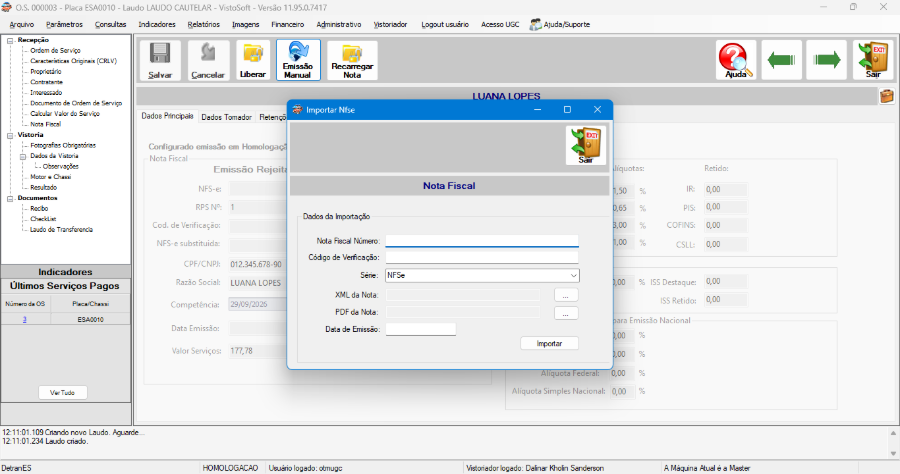The width and height of the screenshot is (900, 474).
Task: Select Documento de Ordem de Serviço
Action: pyautogui.click(x=76, y=103)
